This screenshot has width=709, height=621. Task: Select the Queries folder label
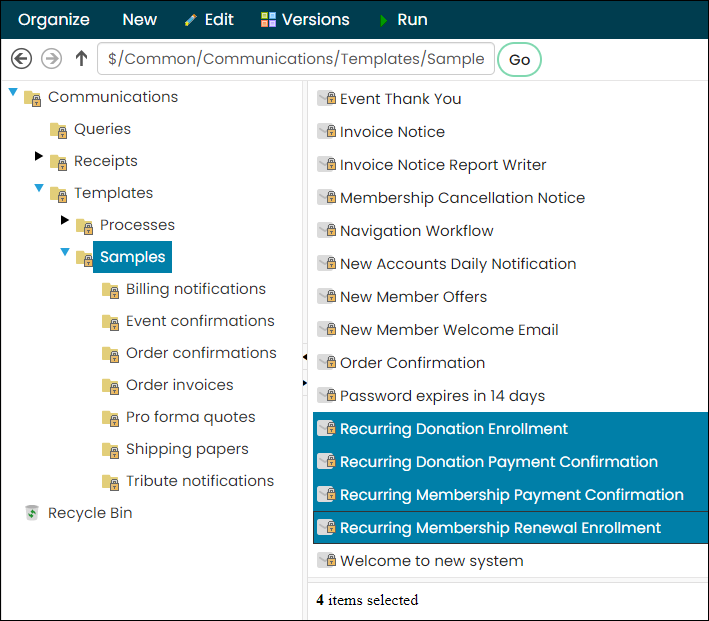(x=102, y=129)
